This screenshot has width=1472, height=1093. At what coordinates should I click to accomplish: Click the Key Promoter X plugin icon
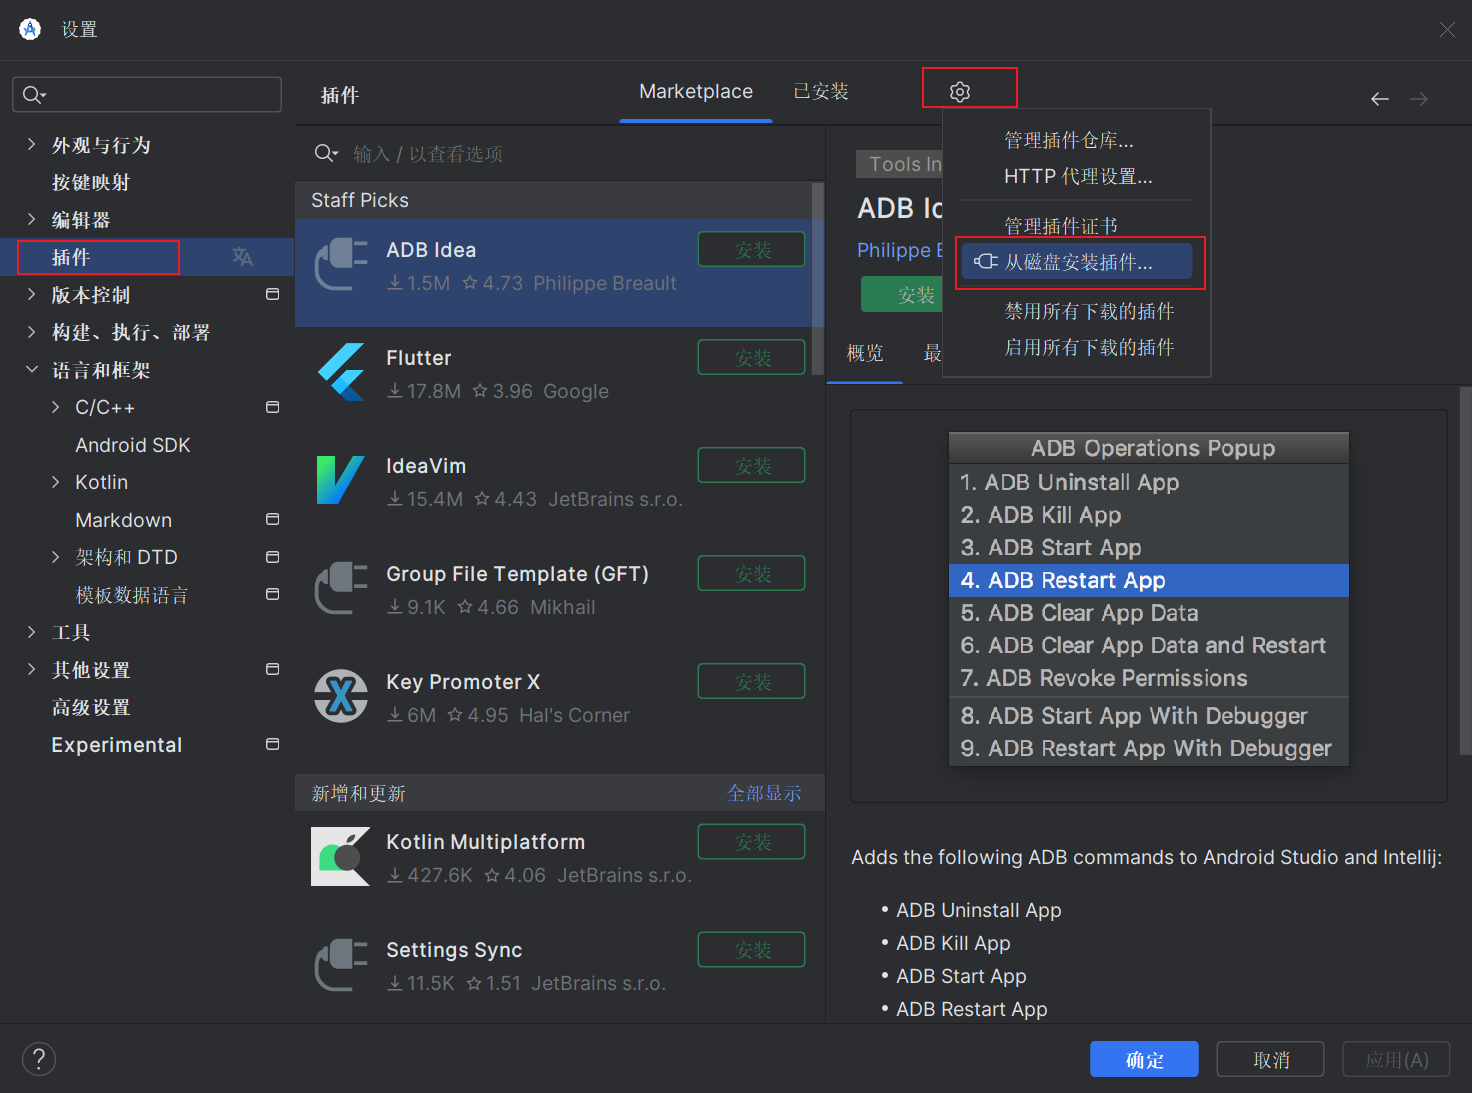pyautogui.click(x=341, y=696)
